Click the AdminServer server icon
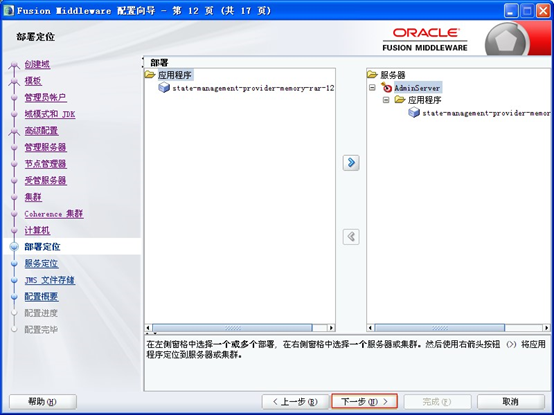This screenshot has height=415, width=554. (387, 87)
